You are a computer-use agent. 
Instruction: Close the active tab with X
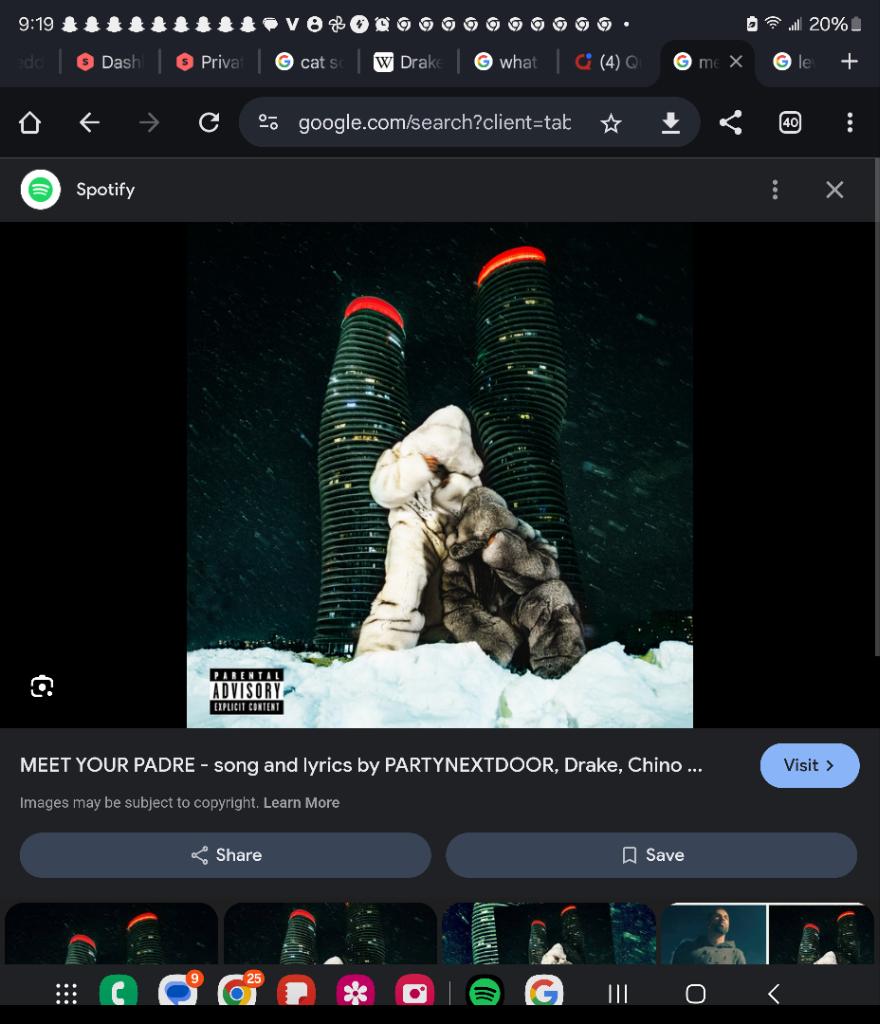click(736, 61)
